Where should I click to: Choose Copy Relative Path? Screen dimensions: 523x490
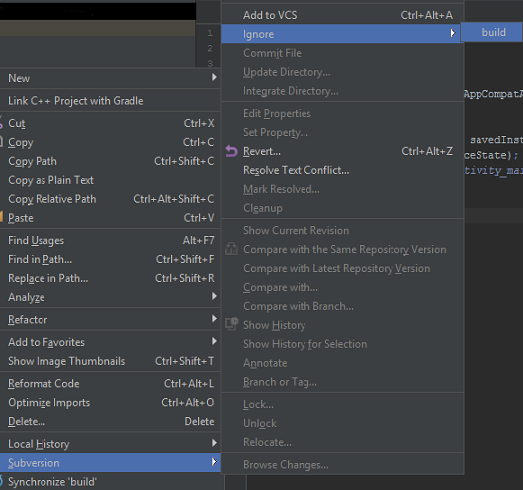110,199
